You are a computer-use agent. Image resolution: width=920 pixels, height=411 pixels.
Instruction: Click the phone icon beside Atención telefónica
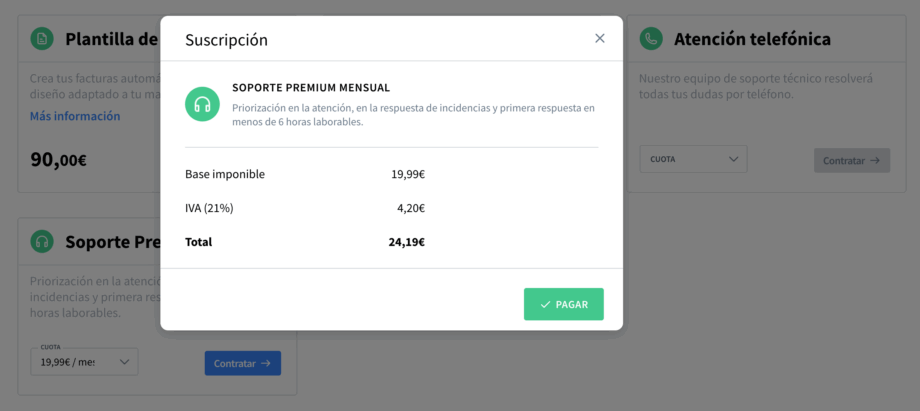[x=652, y=39]
